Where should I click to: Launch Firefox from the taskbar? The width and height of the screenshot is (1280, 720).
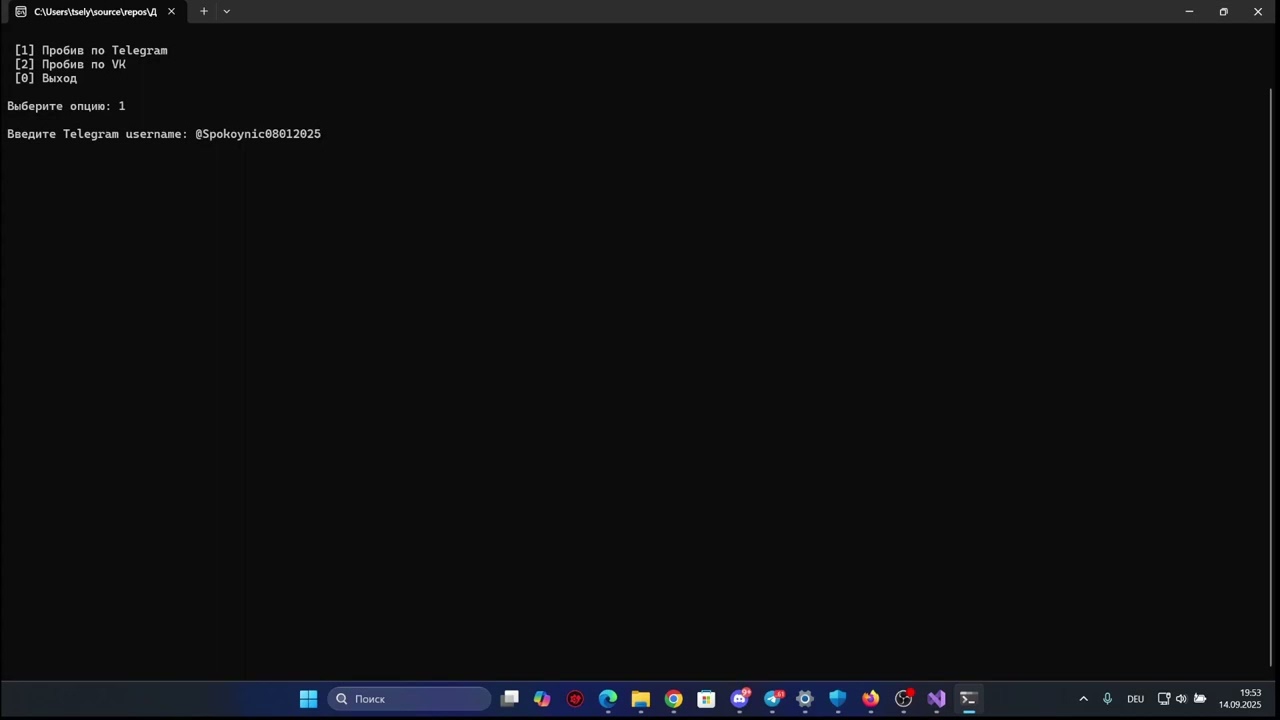[x=871, y=699]
